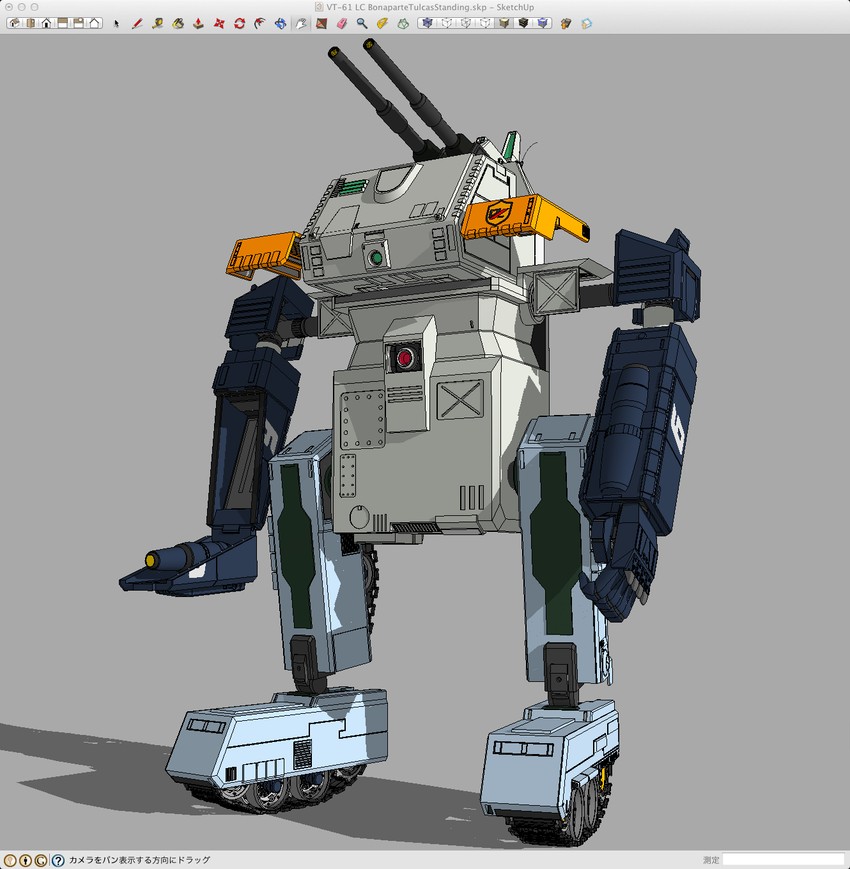Activate the Pan hand tool
850x869 pixels.
(x=301, y=23)
